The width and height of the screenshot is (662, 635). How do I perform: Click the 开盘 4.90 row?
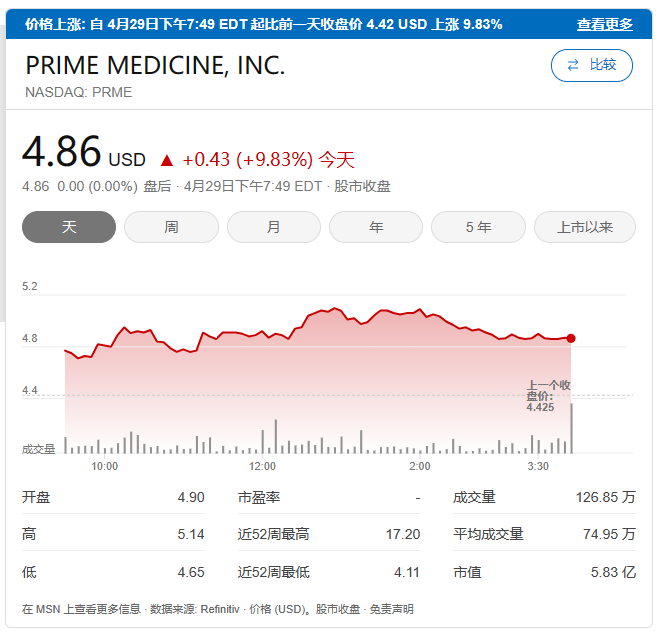tap(113, 497)
